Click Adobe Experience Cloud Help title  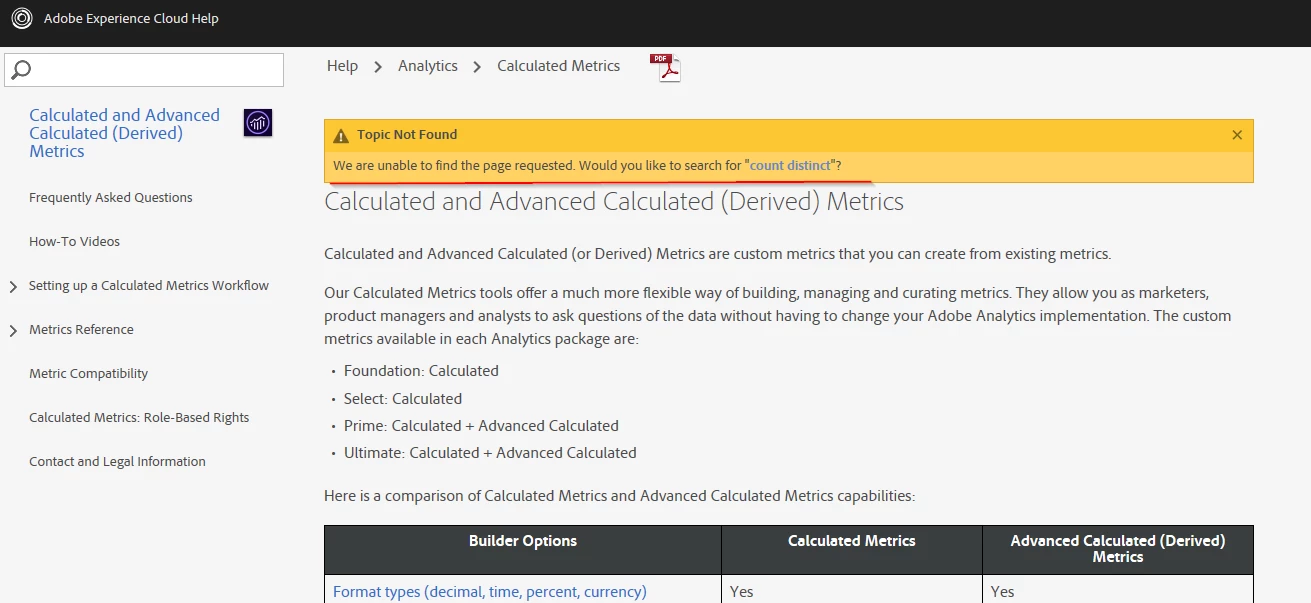pyautogui.click(x=131, y=18)
